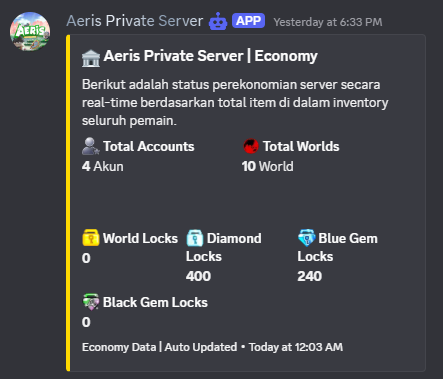
Task: Click the 240 Blue Gem Locks value
Action: [x=310, y=276]
